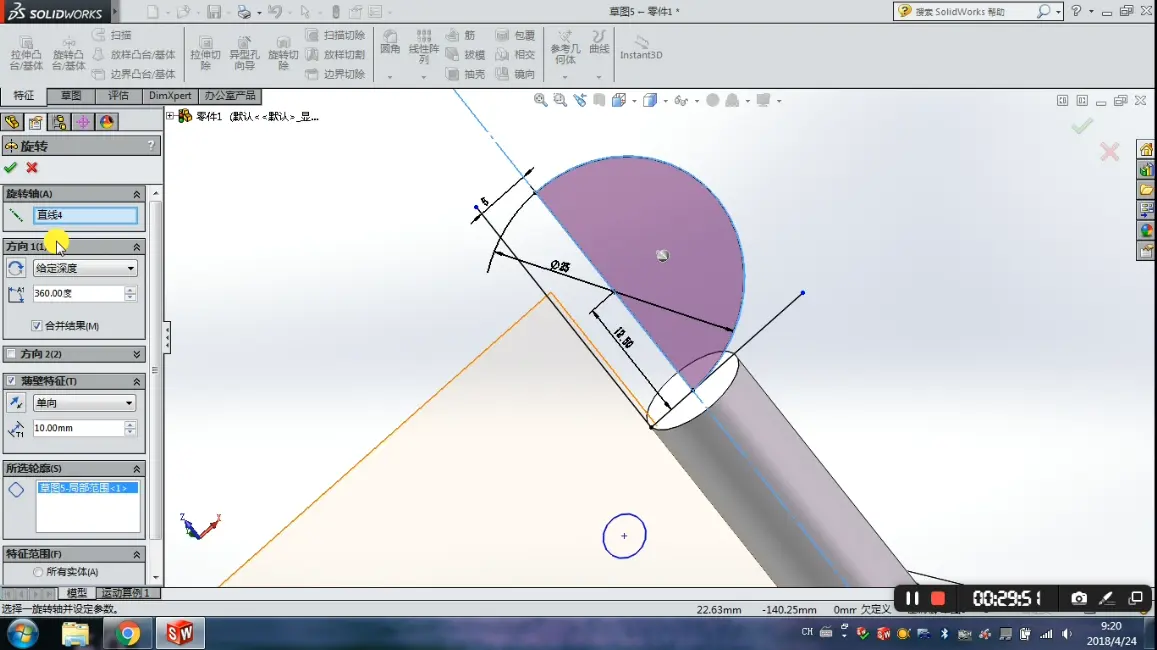Click the 直线4 rotation axis field
Image resolution: width=1157 pixels, height=650 pixels.
pos(86,215)
